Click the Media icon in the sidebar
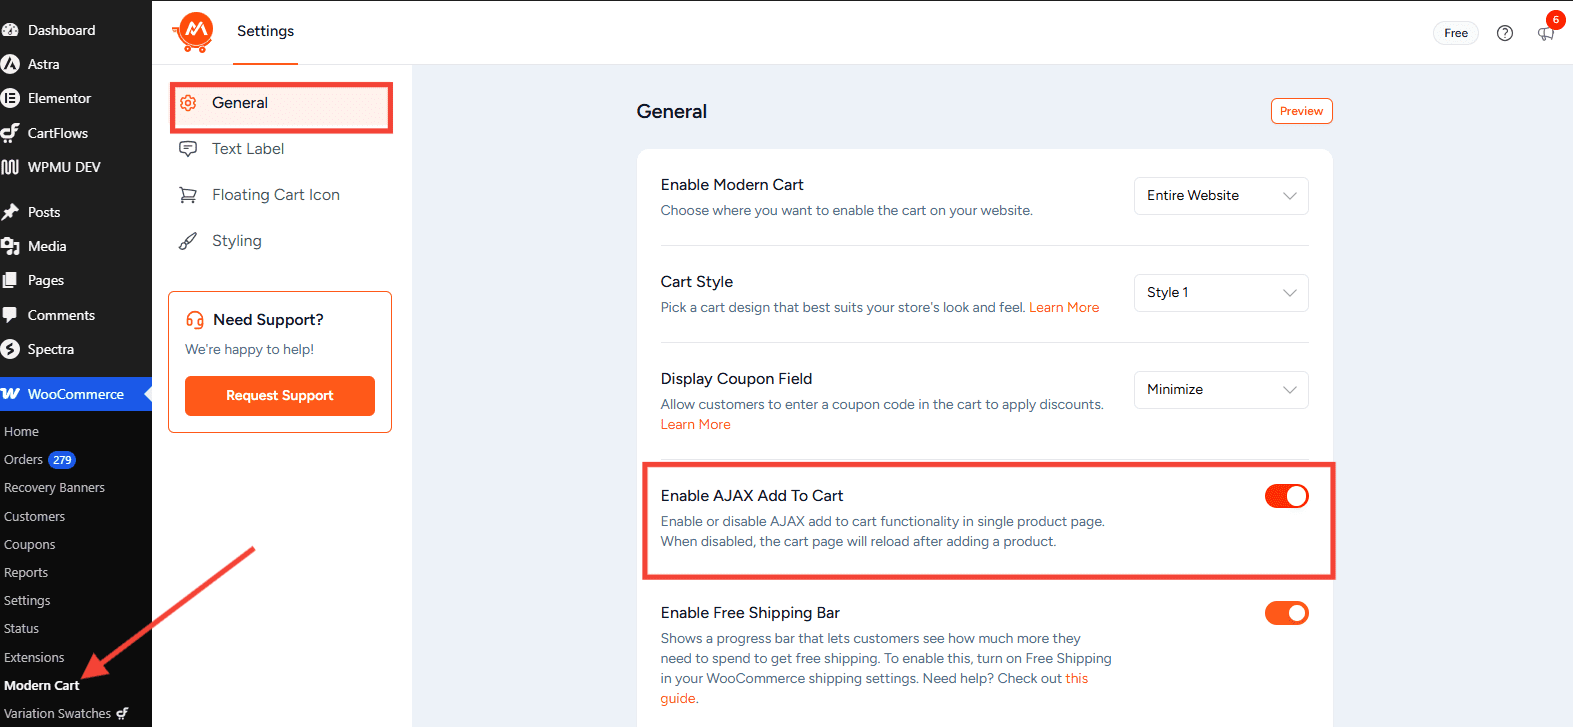This screenshot has width=1573, height=727. pos(11,246)
